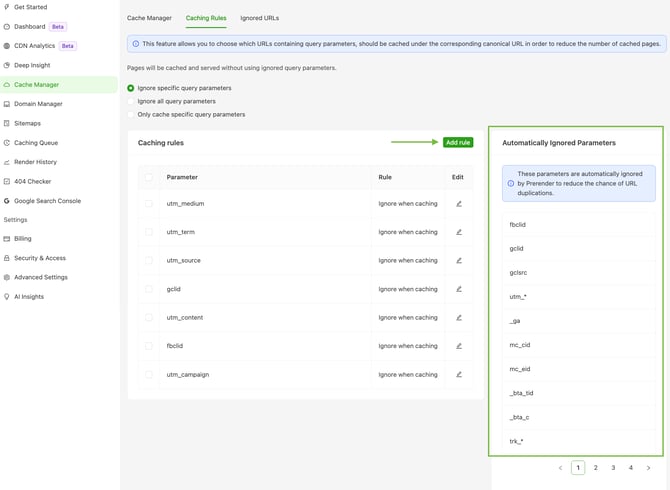
Task: Open the Cache Manager tab
Action: click(149, 18)
